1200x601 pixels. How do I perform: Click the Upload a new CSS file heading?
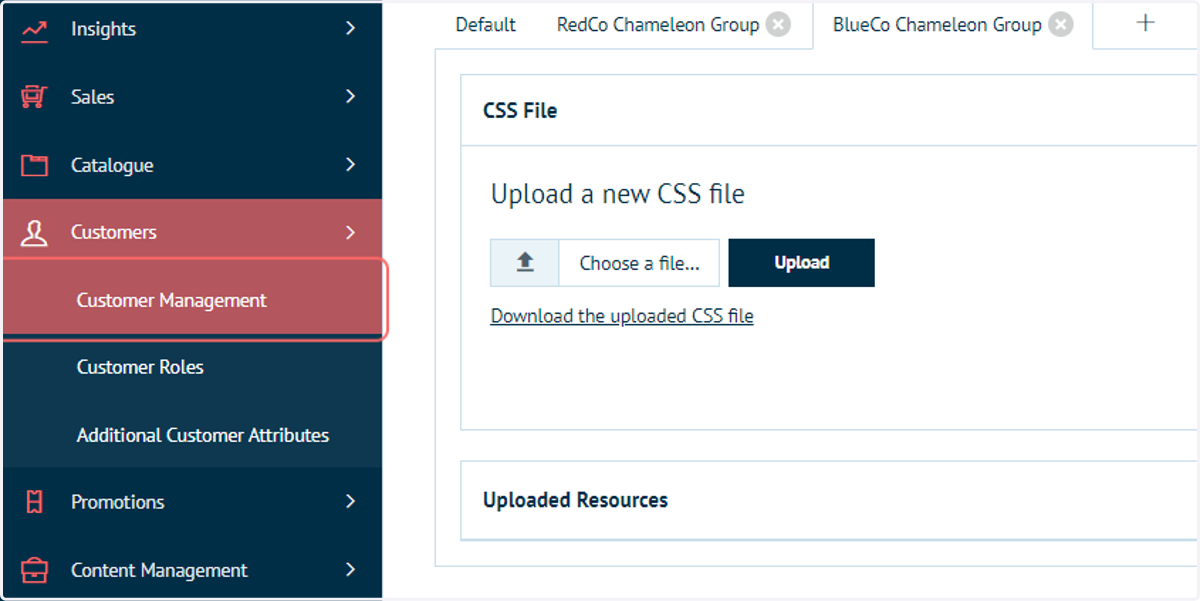(x=618, y=194)
